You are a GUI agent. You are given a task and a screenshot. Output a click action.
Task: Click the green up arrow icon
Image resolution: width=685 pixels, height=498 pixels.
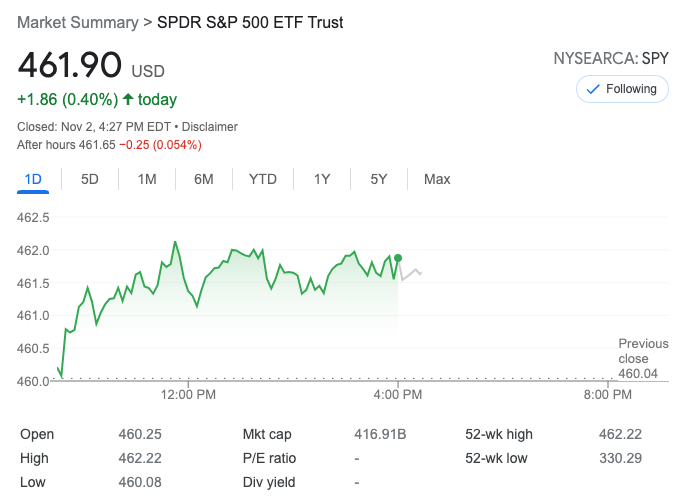point(128,99)
